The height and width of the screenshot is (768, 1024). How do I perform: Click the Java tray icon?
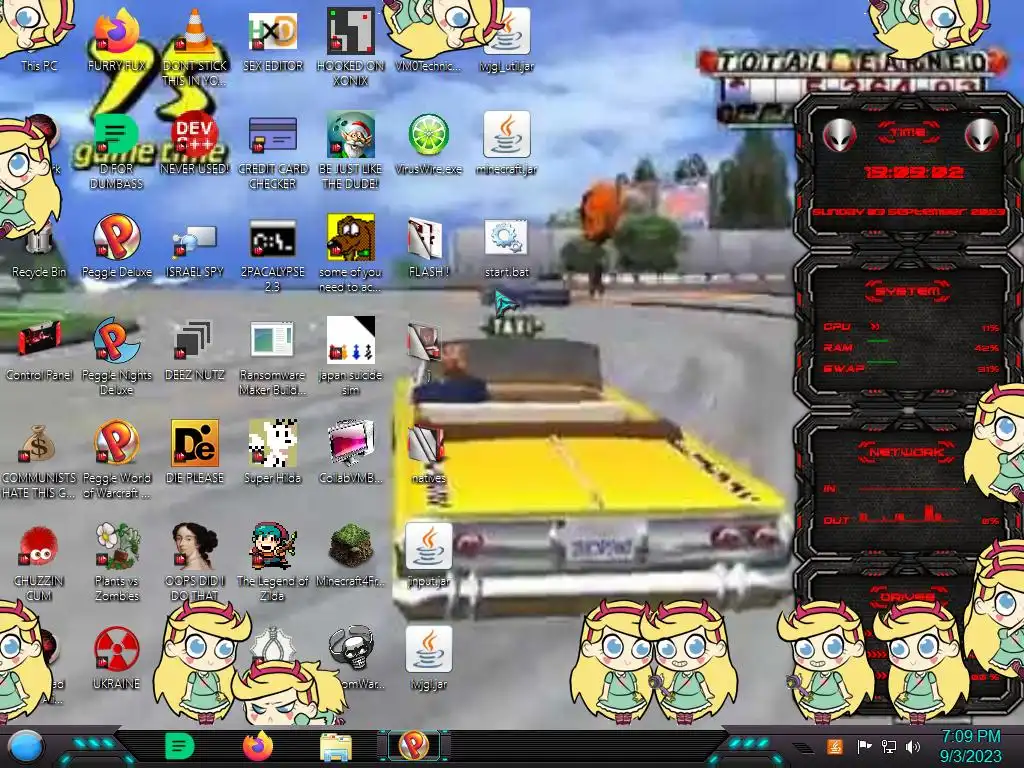point(835,746)
